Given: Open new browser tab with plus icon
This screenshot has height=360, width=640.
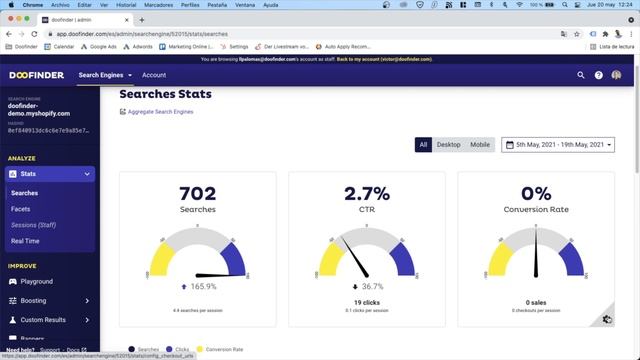Looking at the screenshot, I should click(142, 20).
